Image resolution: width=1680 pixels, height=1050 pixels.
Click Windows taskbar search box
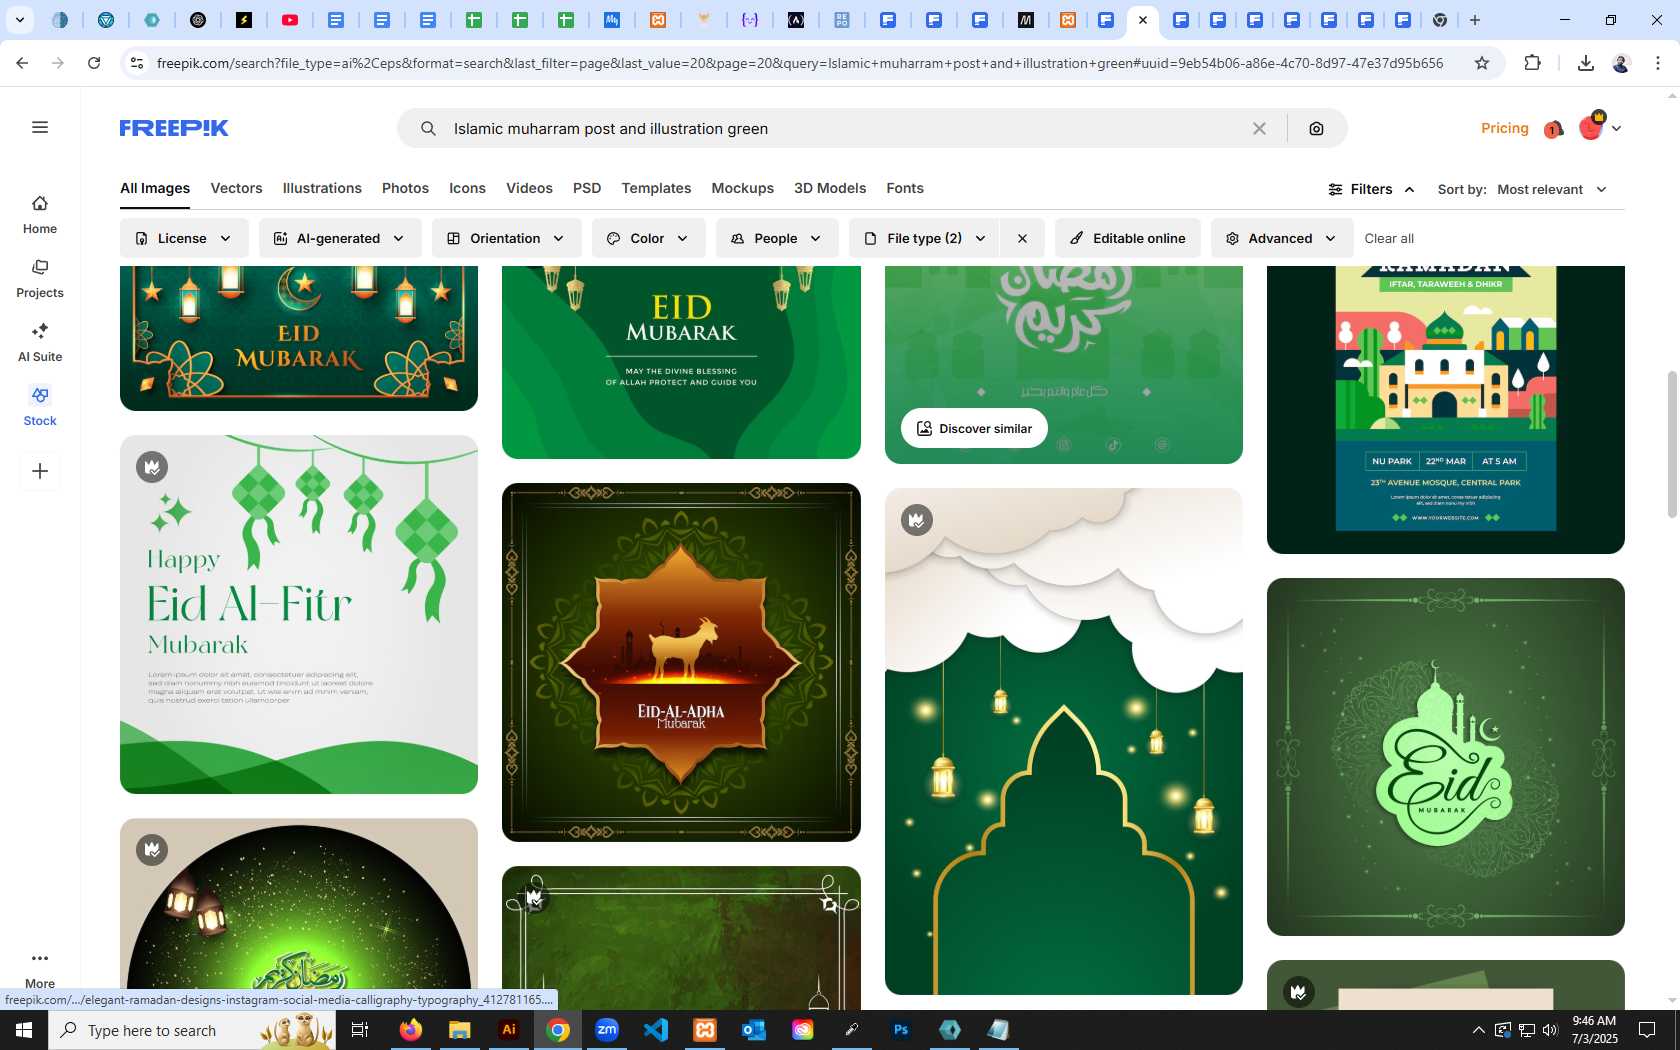[192, 1030]
